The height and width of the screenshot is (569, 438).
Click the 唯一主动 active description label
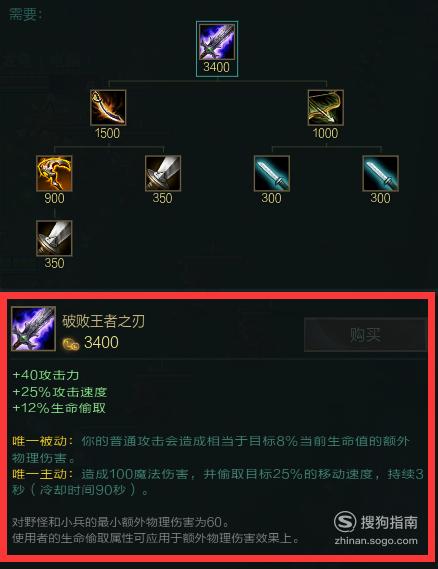click(42, 474)
